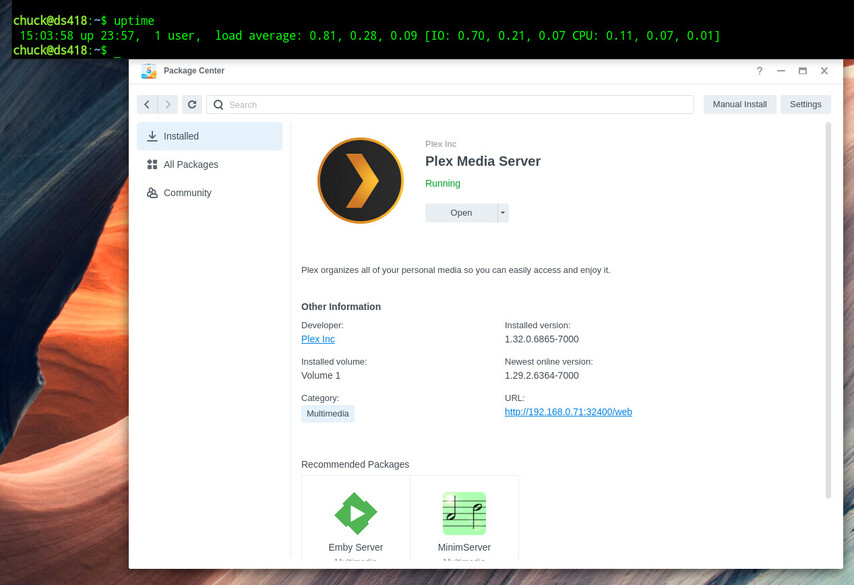Click the Installed download icon

click(x=152, y=136)
